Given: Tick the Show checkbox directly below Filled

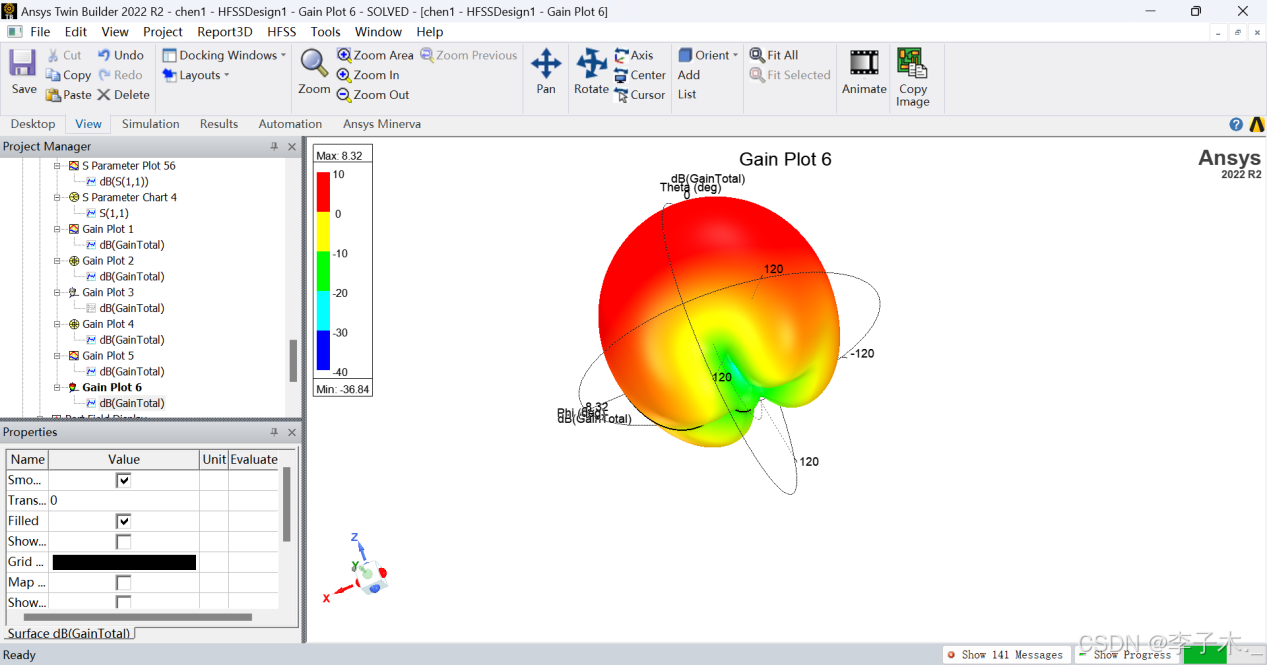Looking at the screenshot, I should (x=123, y=541).
